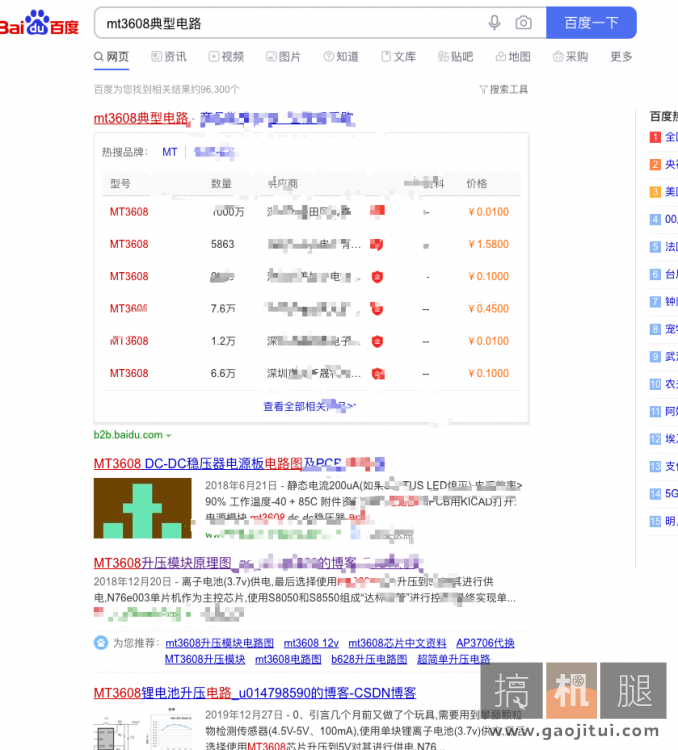
Task: Click the price ¥0.4500
Action: [488, 309]
